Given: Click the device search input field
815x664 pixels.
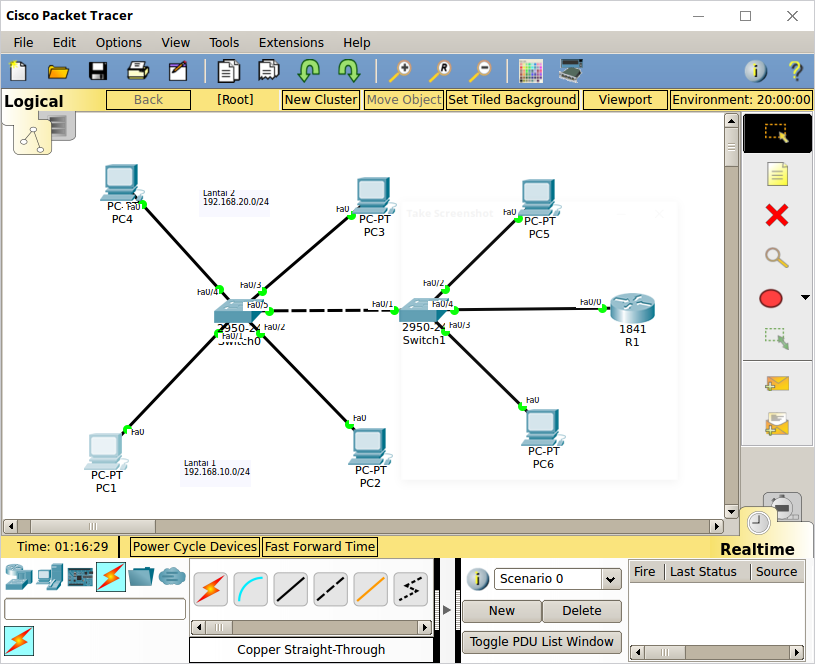Looking at the screenshot, I should [94, 608].
